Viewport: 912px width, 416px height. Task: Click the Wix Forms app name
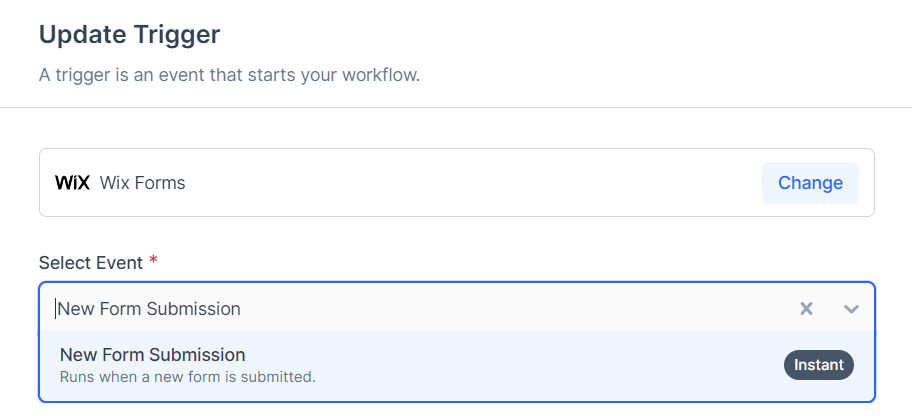[142, 183]
